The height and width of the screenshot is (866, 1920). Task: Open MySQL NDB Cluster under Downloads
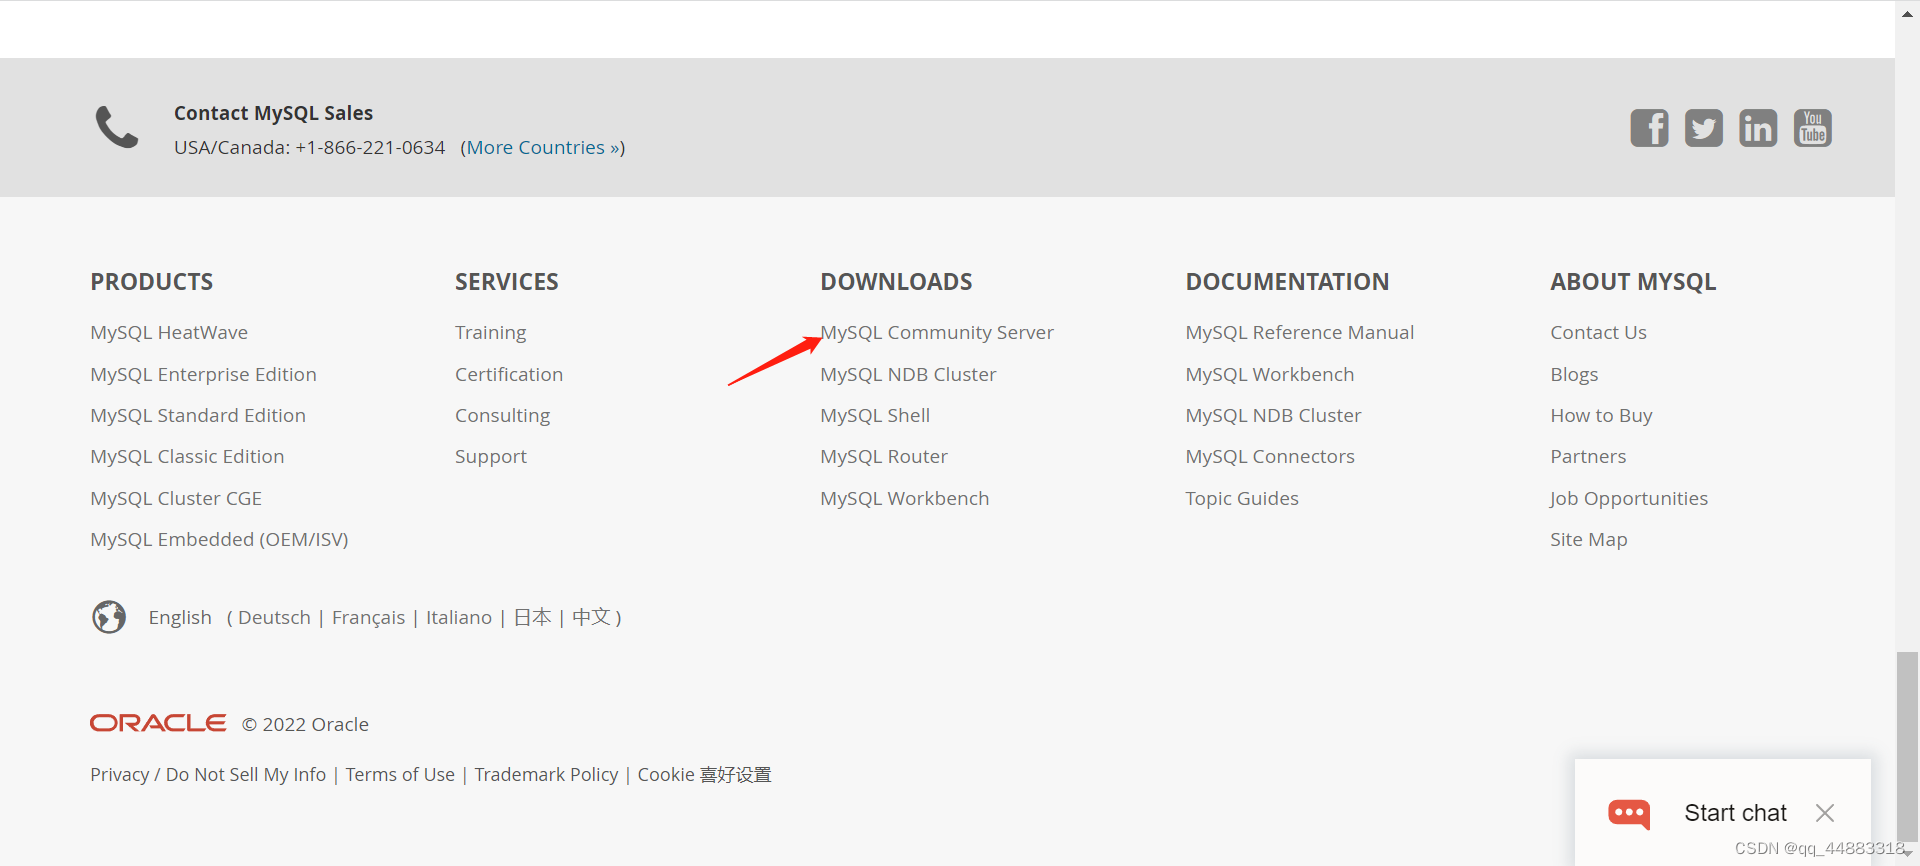908,374
